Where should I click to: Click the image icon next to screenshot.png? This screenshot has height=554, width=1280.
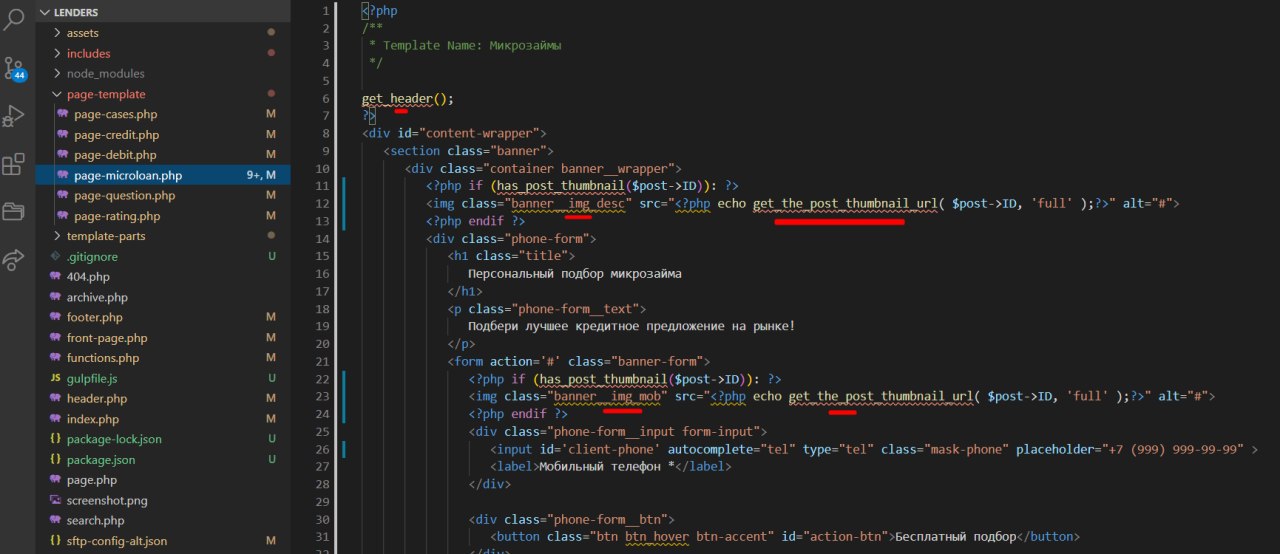point(56,500)
